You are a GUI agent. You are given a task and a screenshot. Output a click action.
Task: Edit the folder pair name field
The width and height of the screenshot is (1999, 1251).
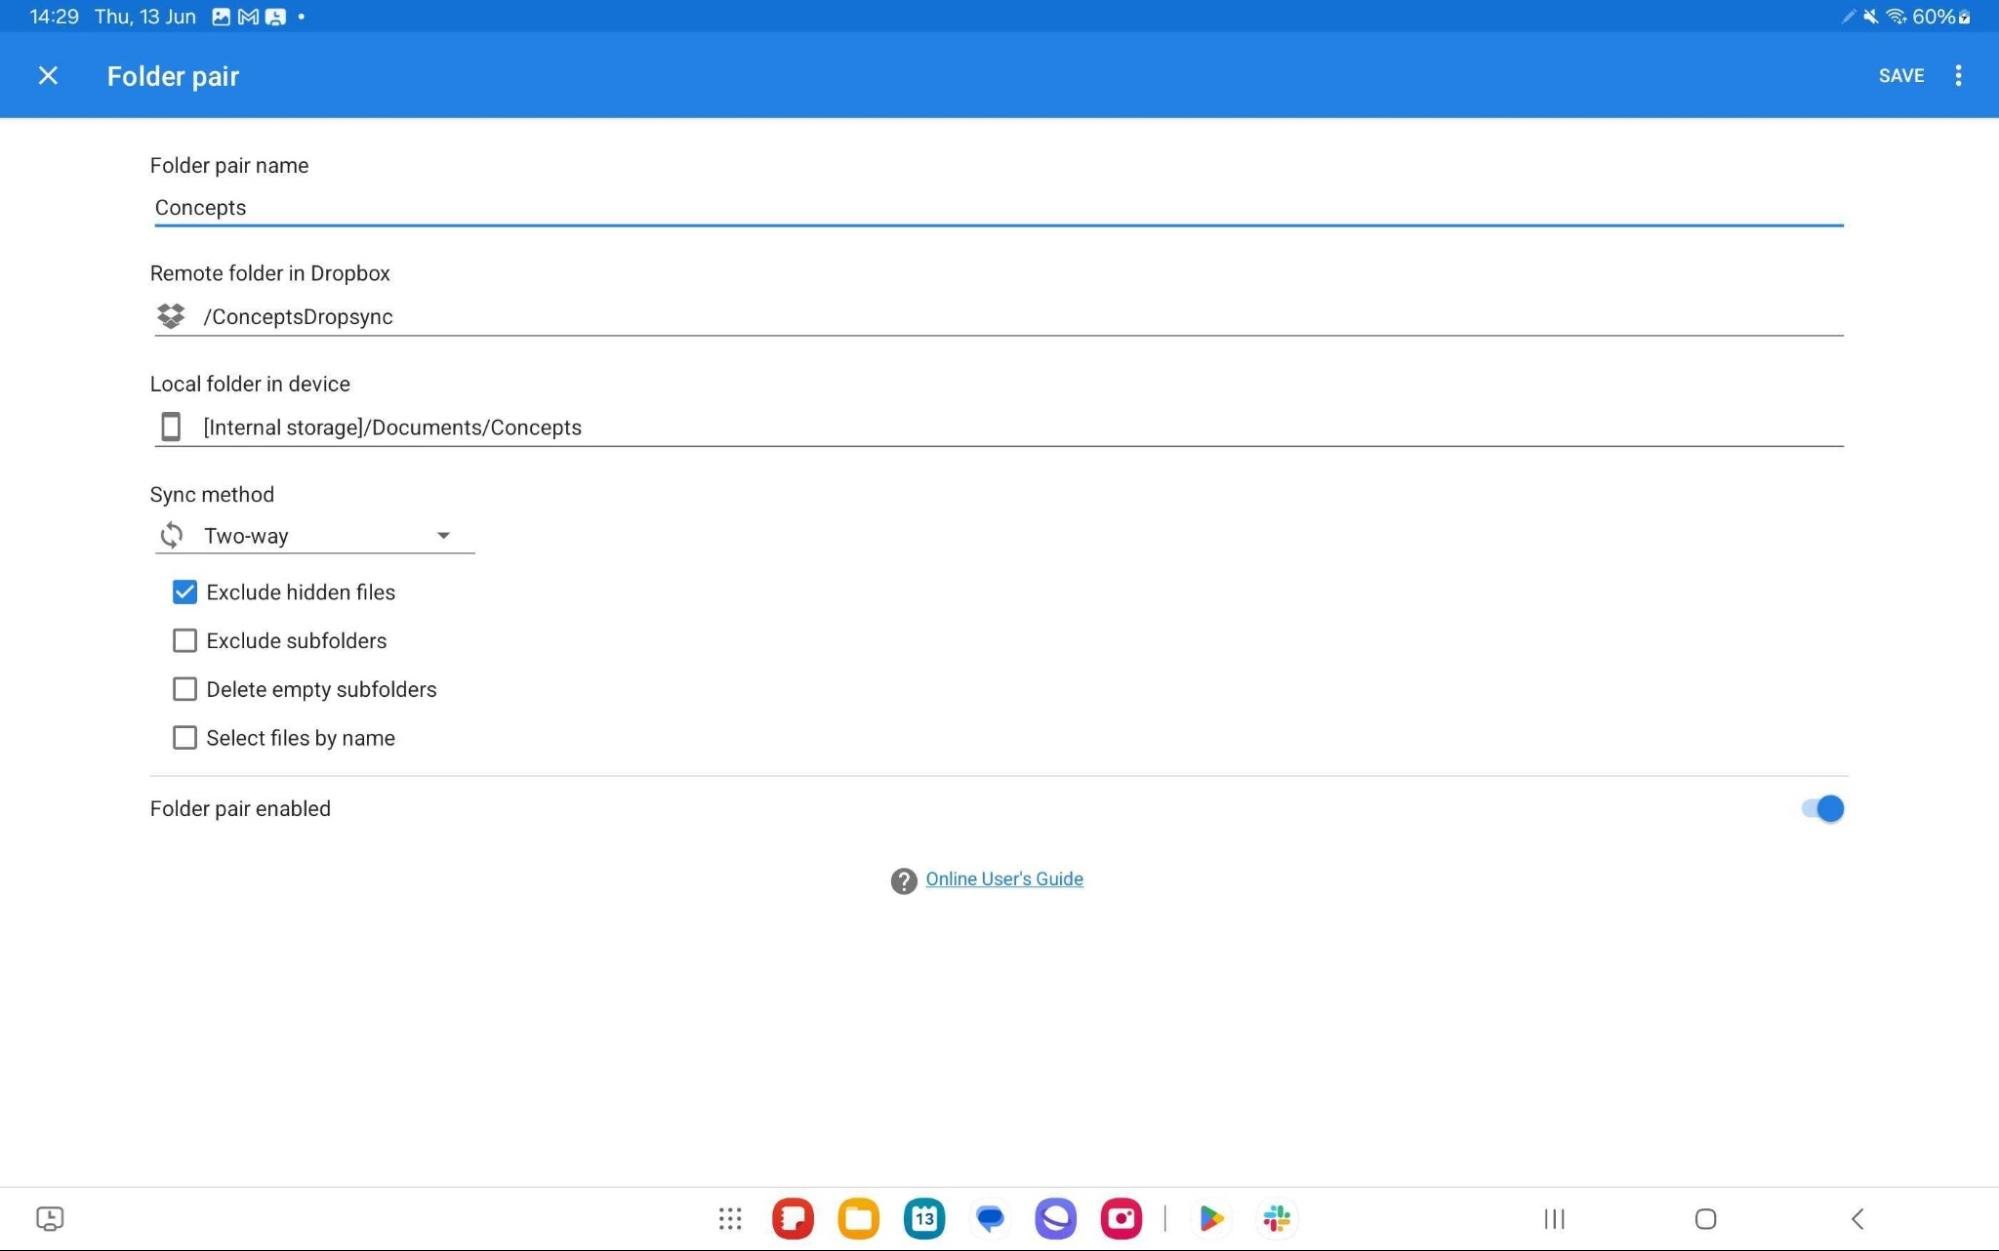(998, 207)
